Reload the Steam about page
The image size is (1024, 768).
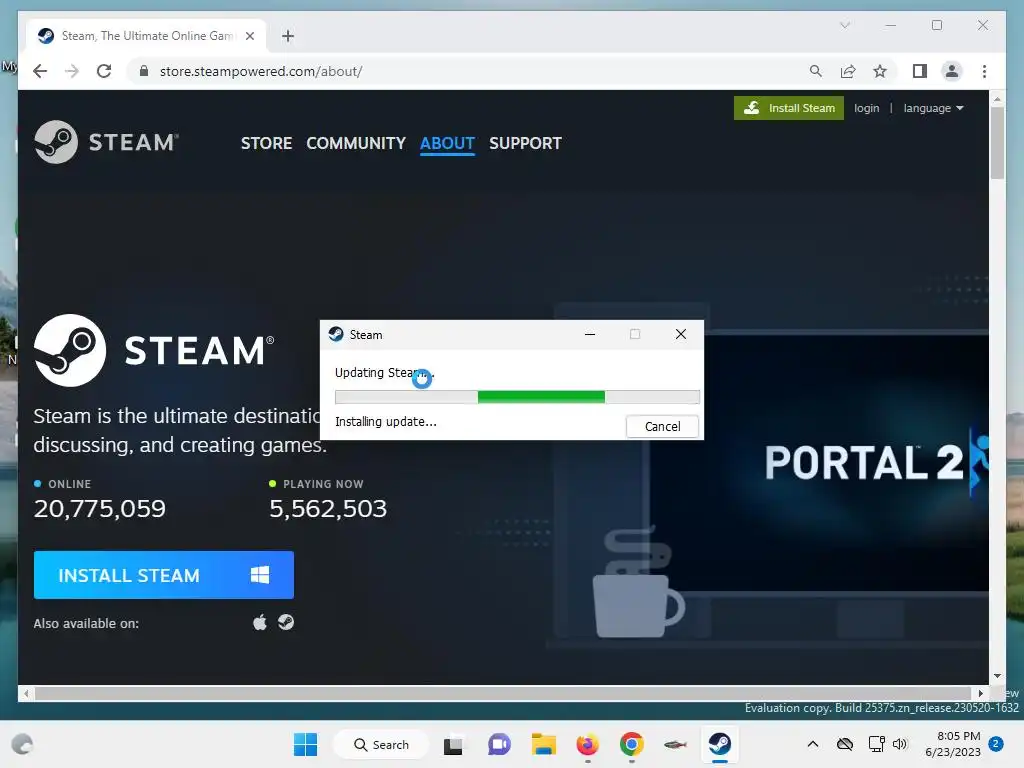[x=104, y=71]
